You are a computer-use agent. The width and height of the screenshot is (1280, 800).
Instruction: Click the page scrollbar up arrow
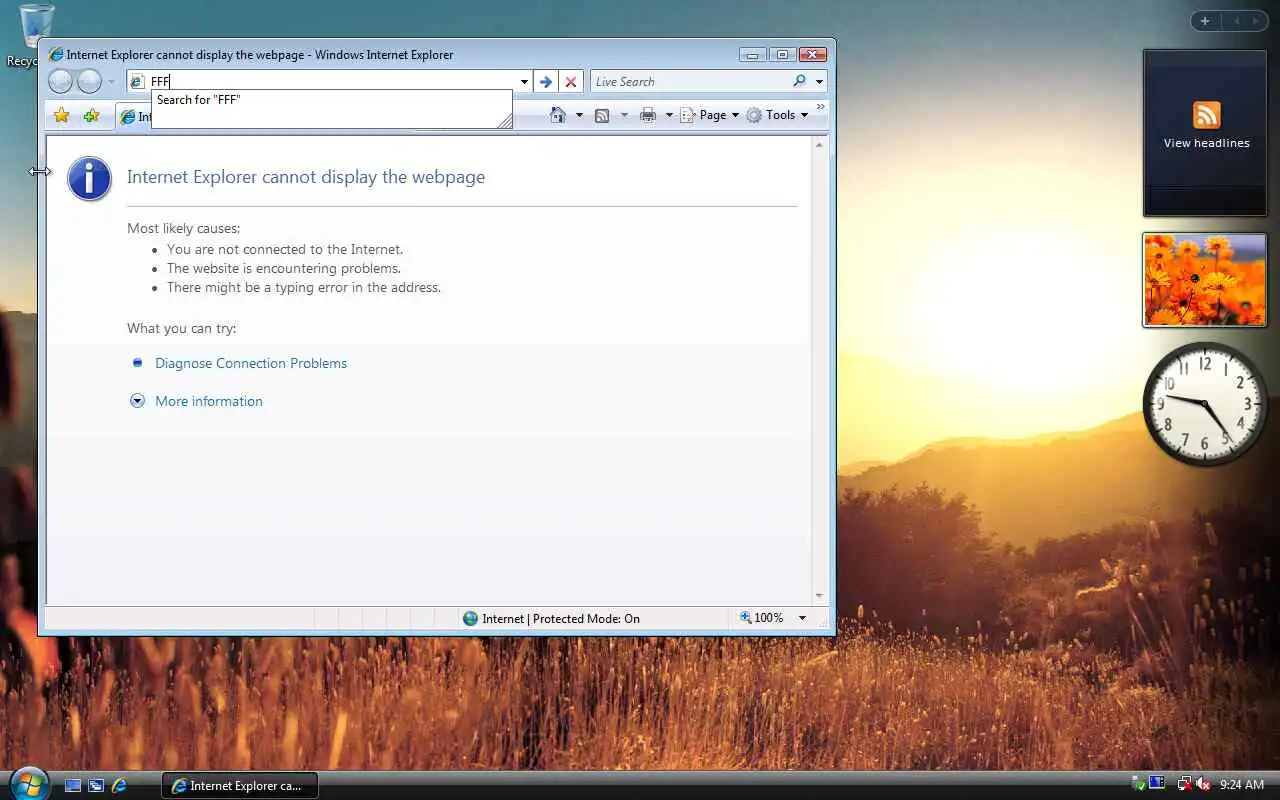(x=820, y=145)
